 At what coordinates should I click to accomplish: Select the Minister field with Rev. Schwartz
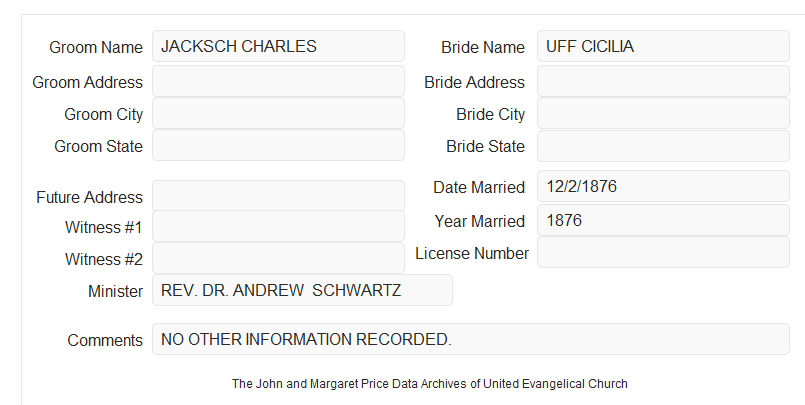pyautogui.click(x=302, y=290)
